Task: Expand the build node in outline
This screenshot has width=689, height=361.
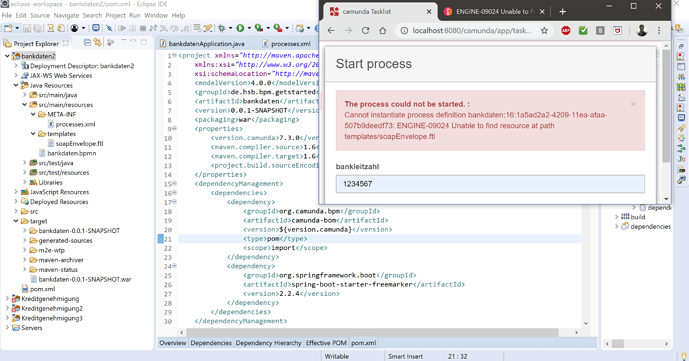Action: click(616, 217)
